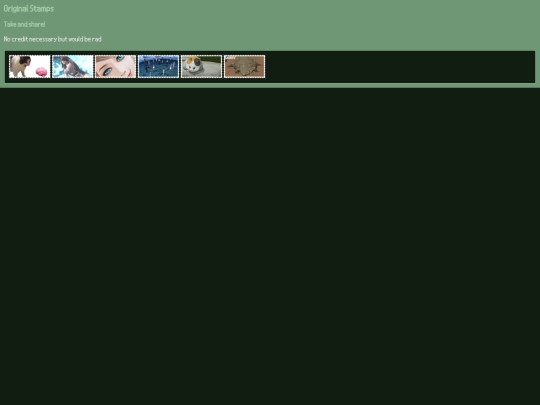Open the pug and pink brain stamp

[x=30, y=66]
